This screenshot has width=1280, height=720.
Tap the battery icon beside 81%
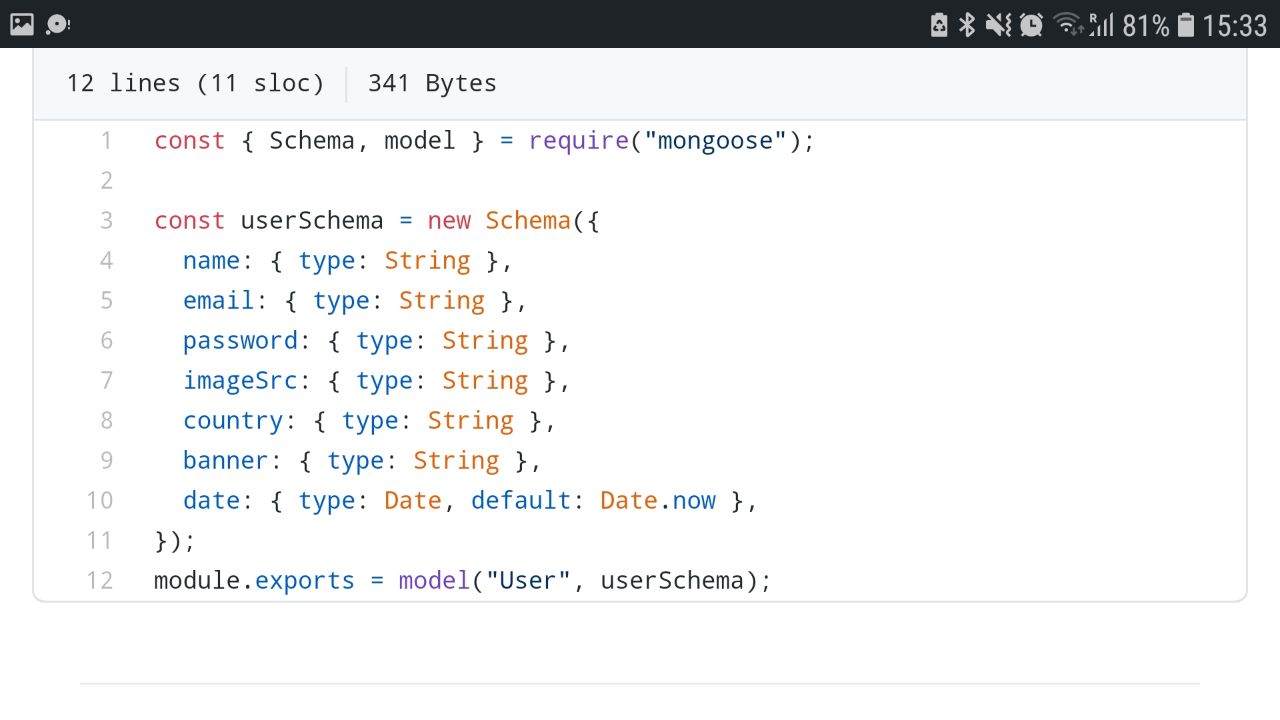pyautogui.click(x=1186, y=24)
